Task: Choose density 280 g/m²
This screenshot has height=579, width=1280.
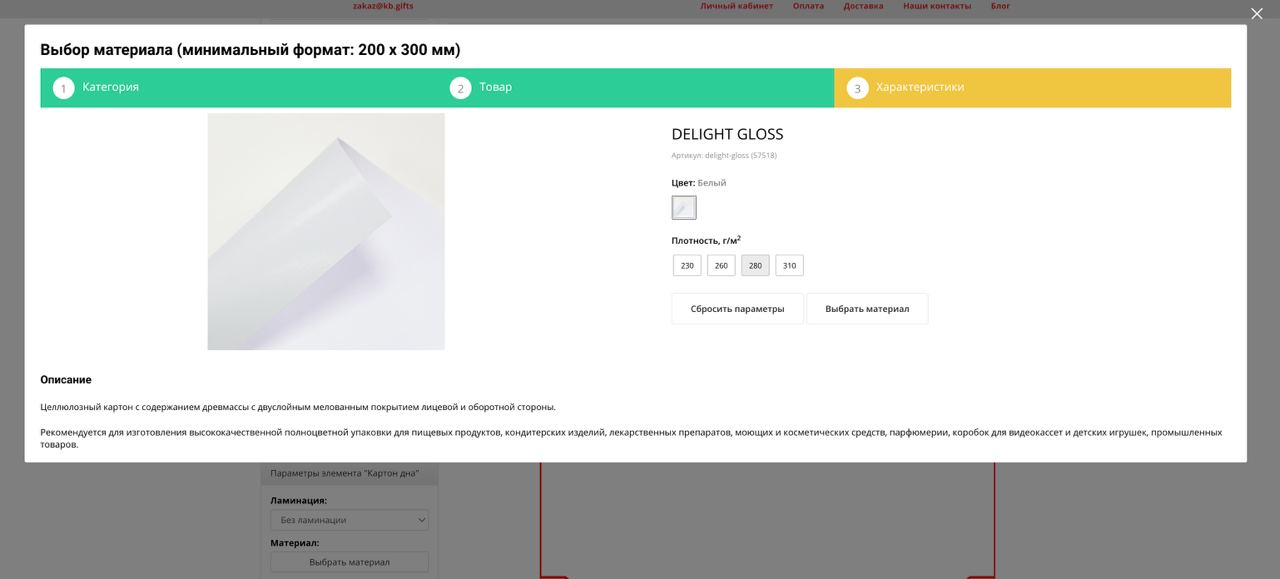Action: click(755, 266)
